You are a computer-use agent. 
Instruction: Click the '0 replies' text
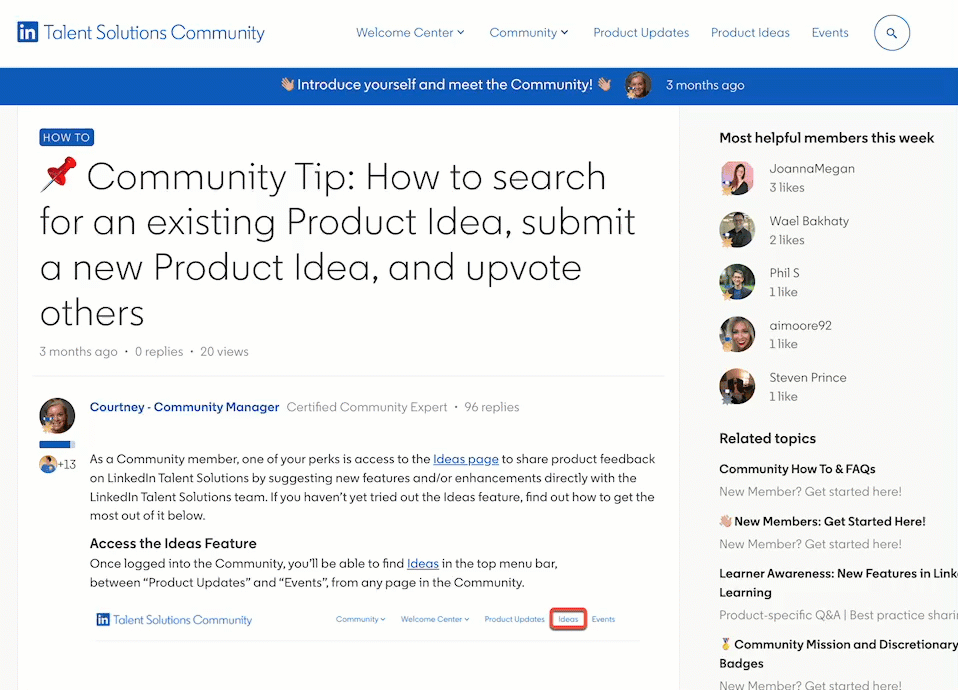tap(159, 351)
